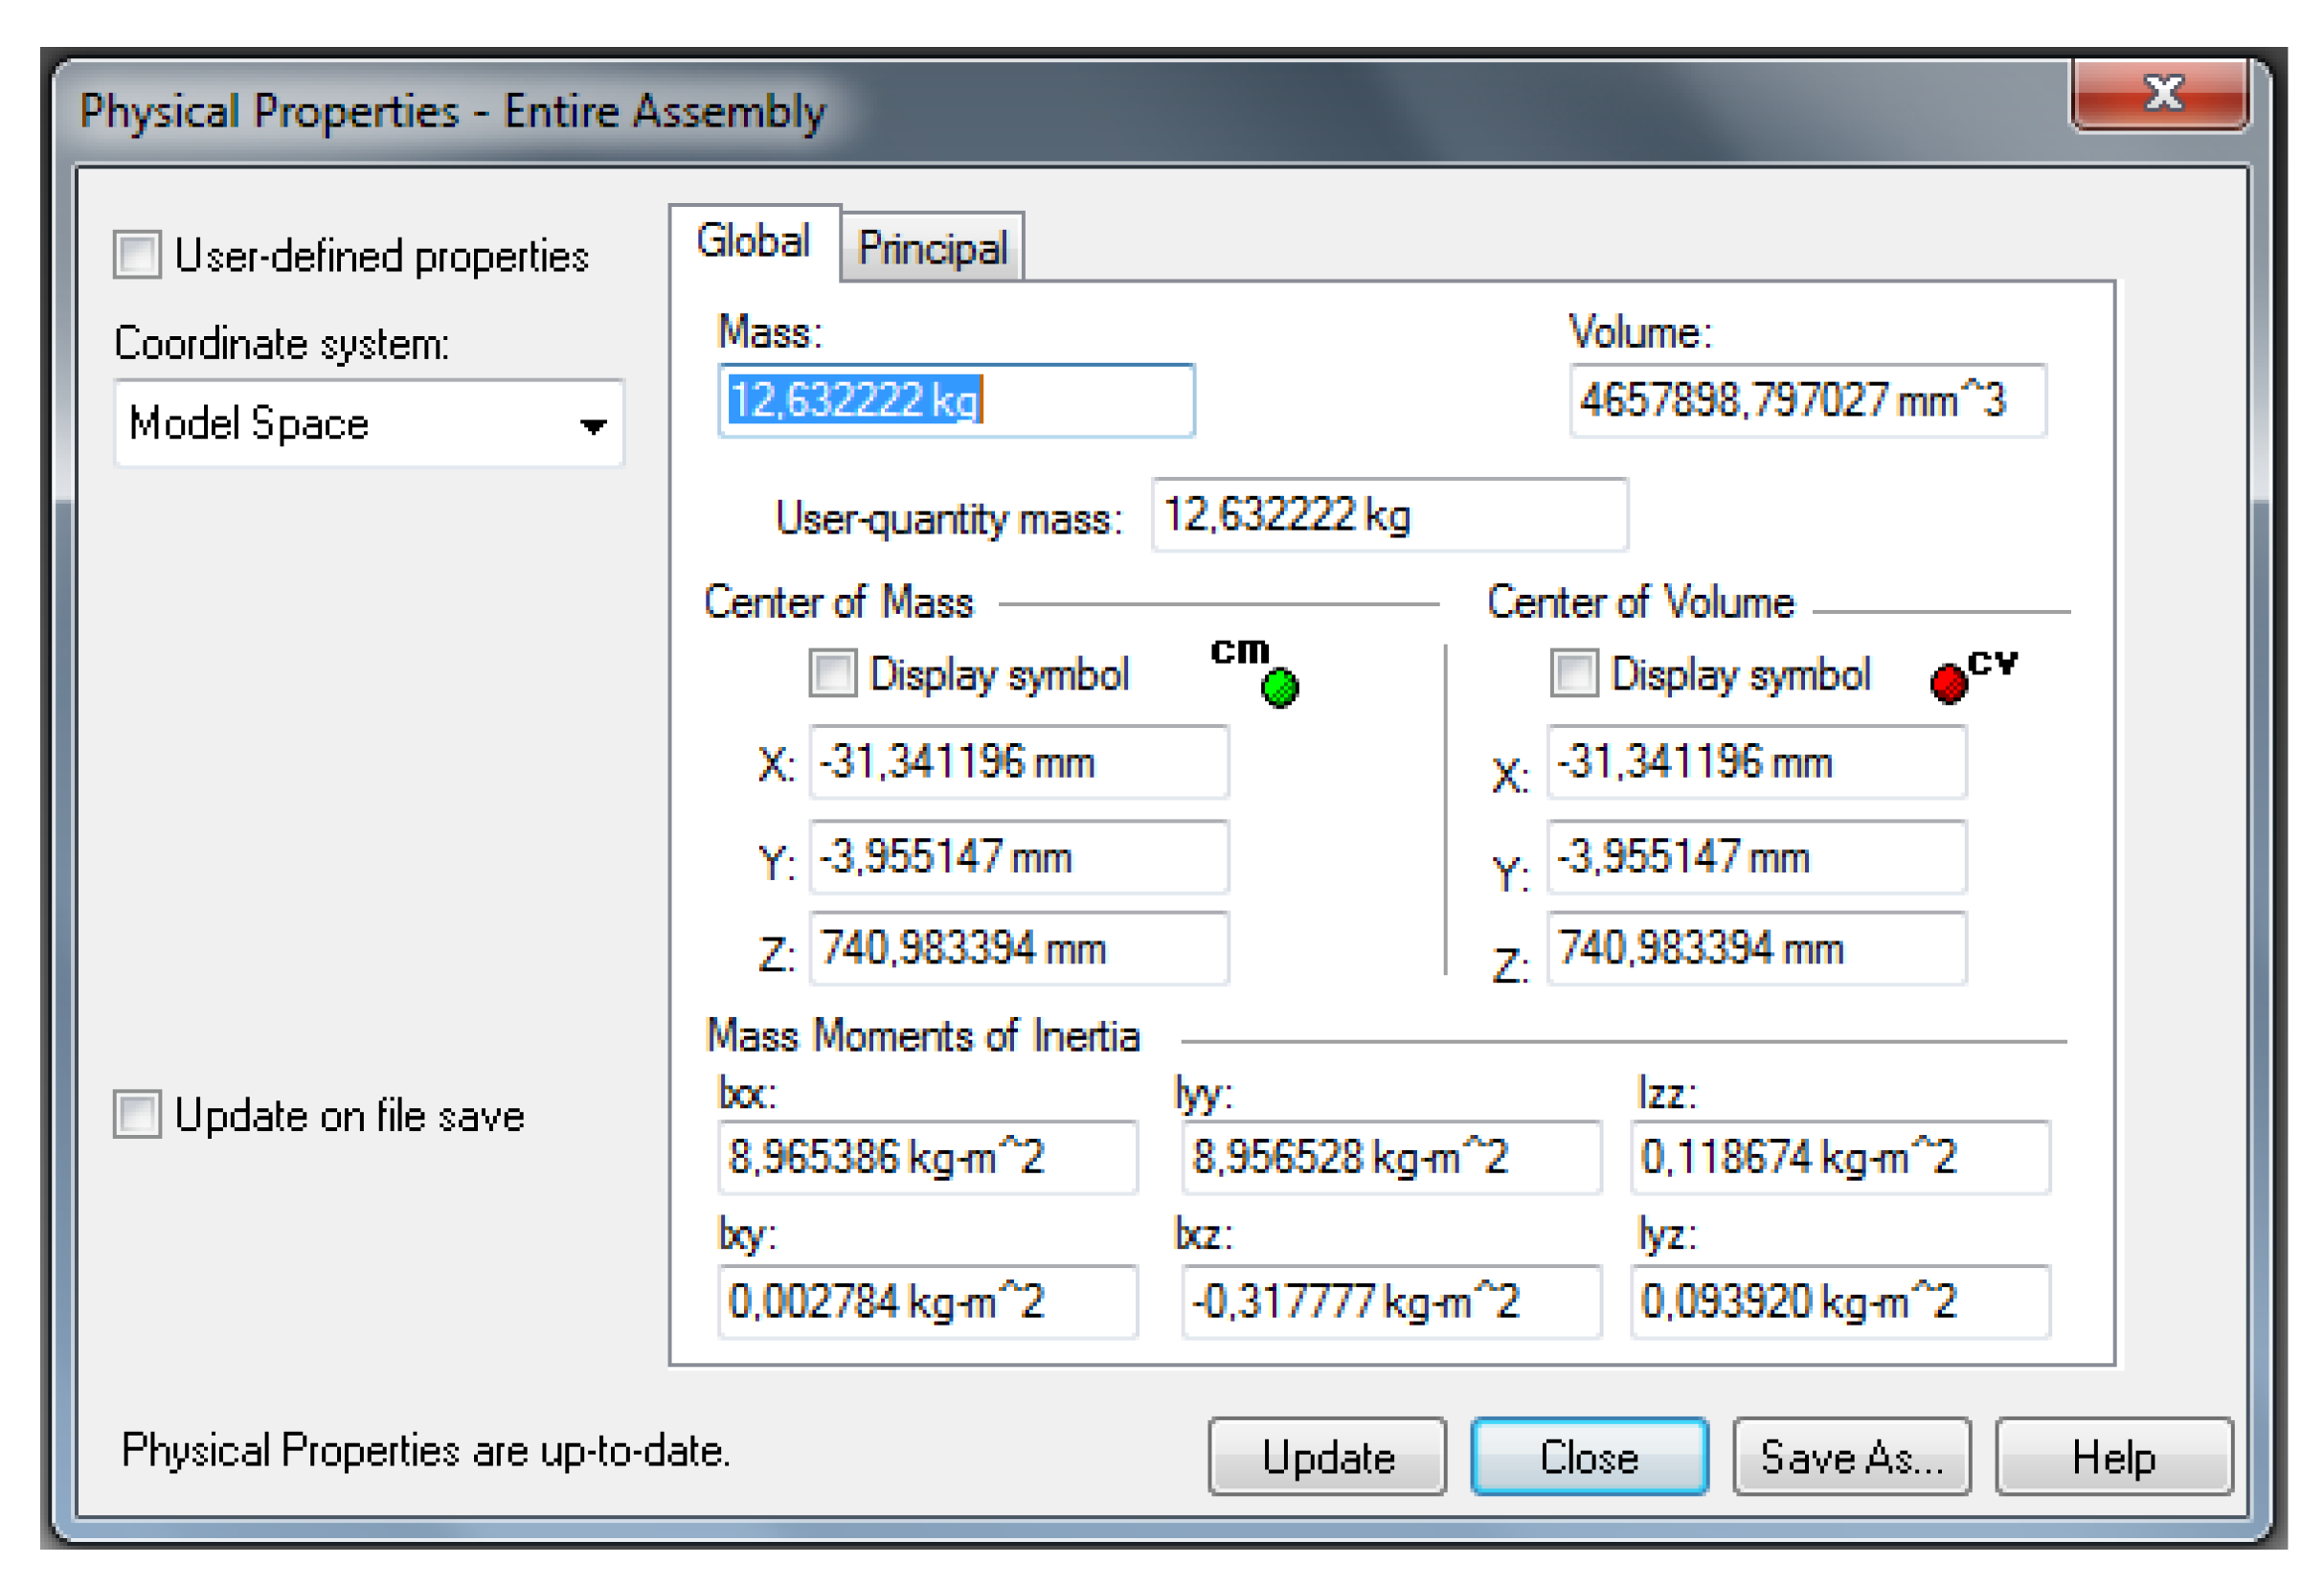Toggle Update on file save checkbox
The width and height of the screenshot is (2324, 1586).
137,1113
